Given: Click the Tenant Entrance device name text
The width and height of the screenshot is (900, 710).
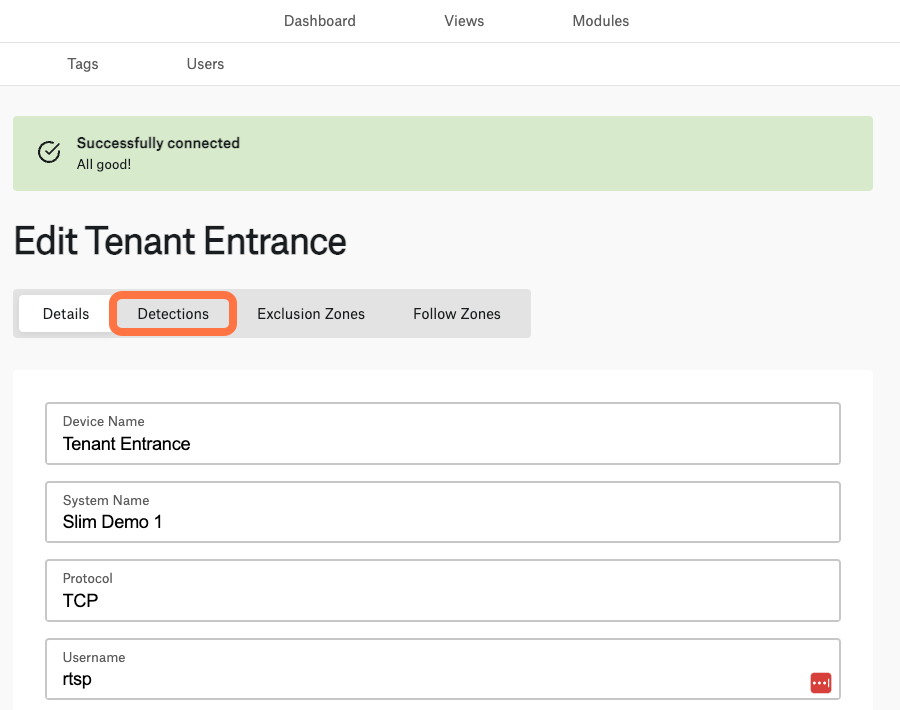Looking at the screenshot, I should (x=126, y=444).
